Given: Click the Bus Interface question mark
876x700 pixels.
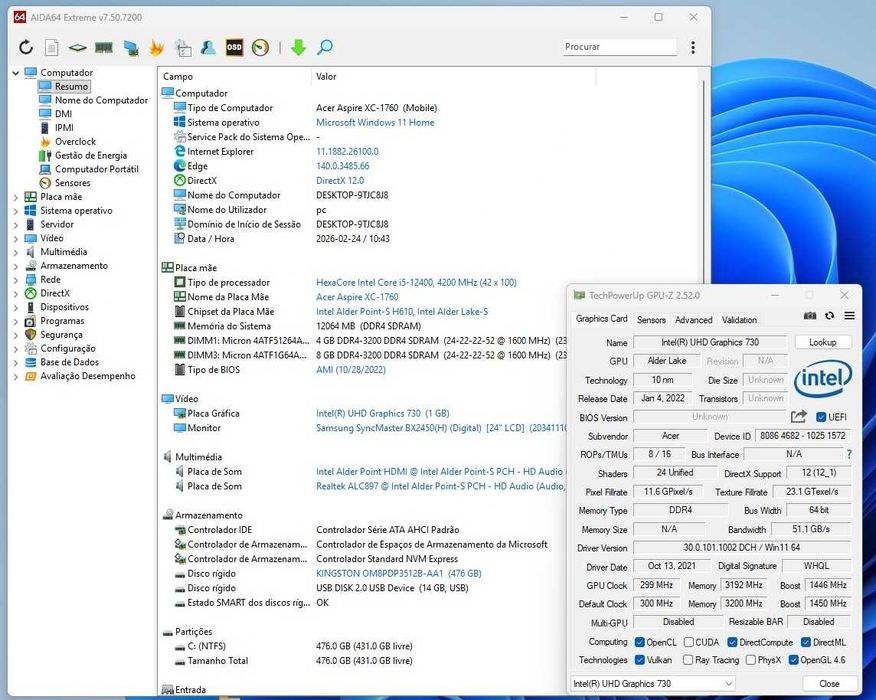Looking at the screenshot, I should pyautogui.click(x=849, y=454).
